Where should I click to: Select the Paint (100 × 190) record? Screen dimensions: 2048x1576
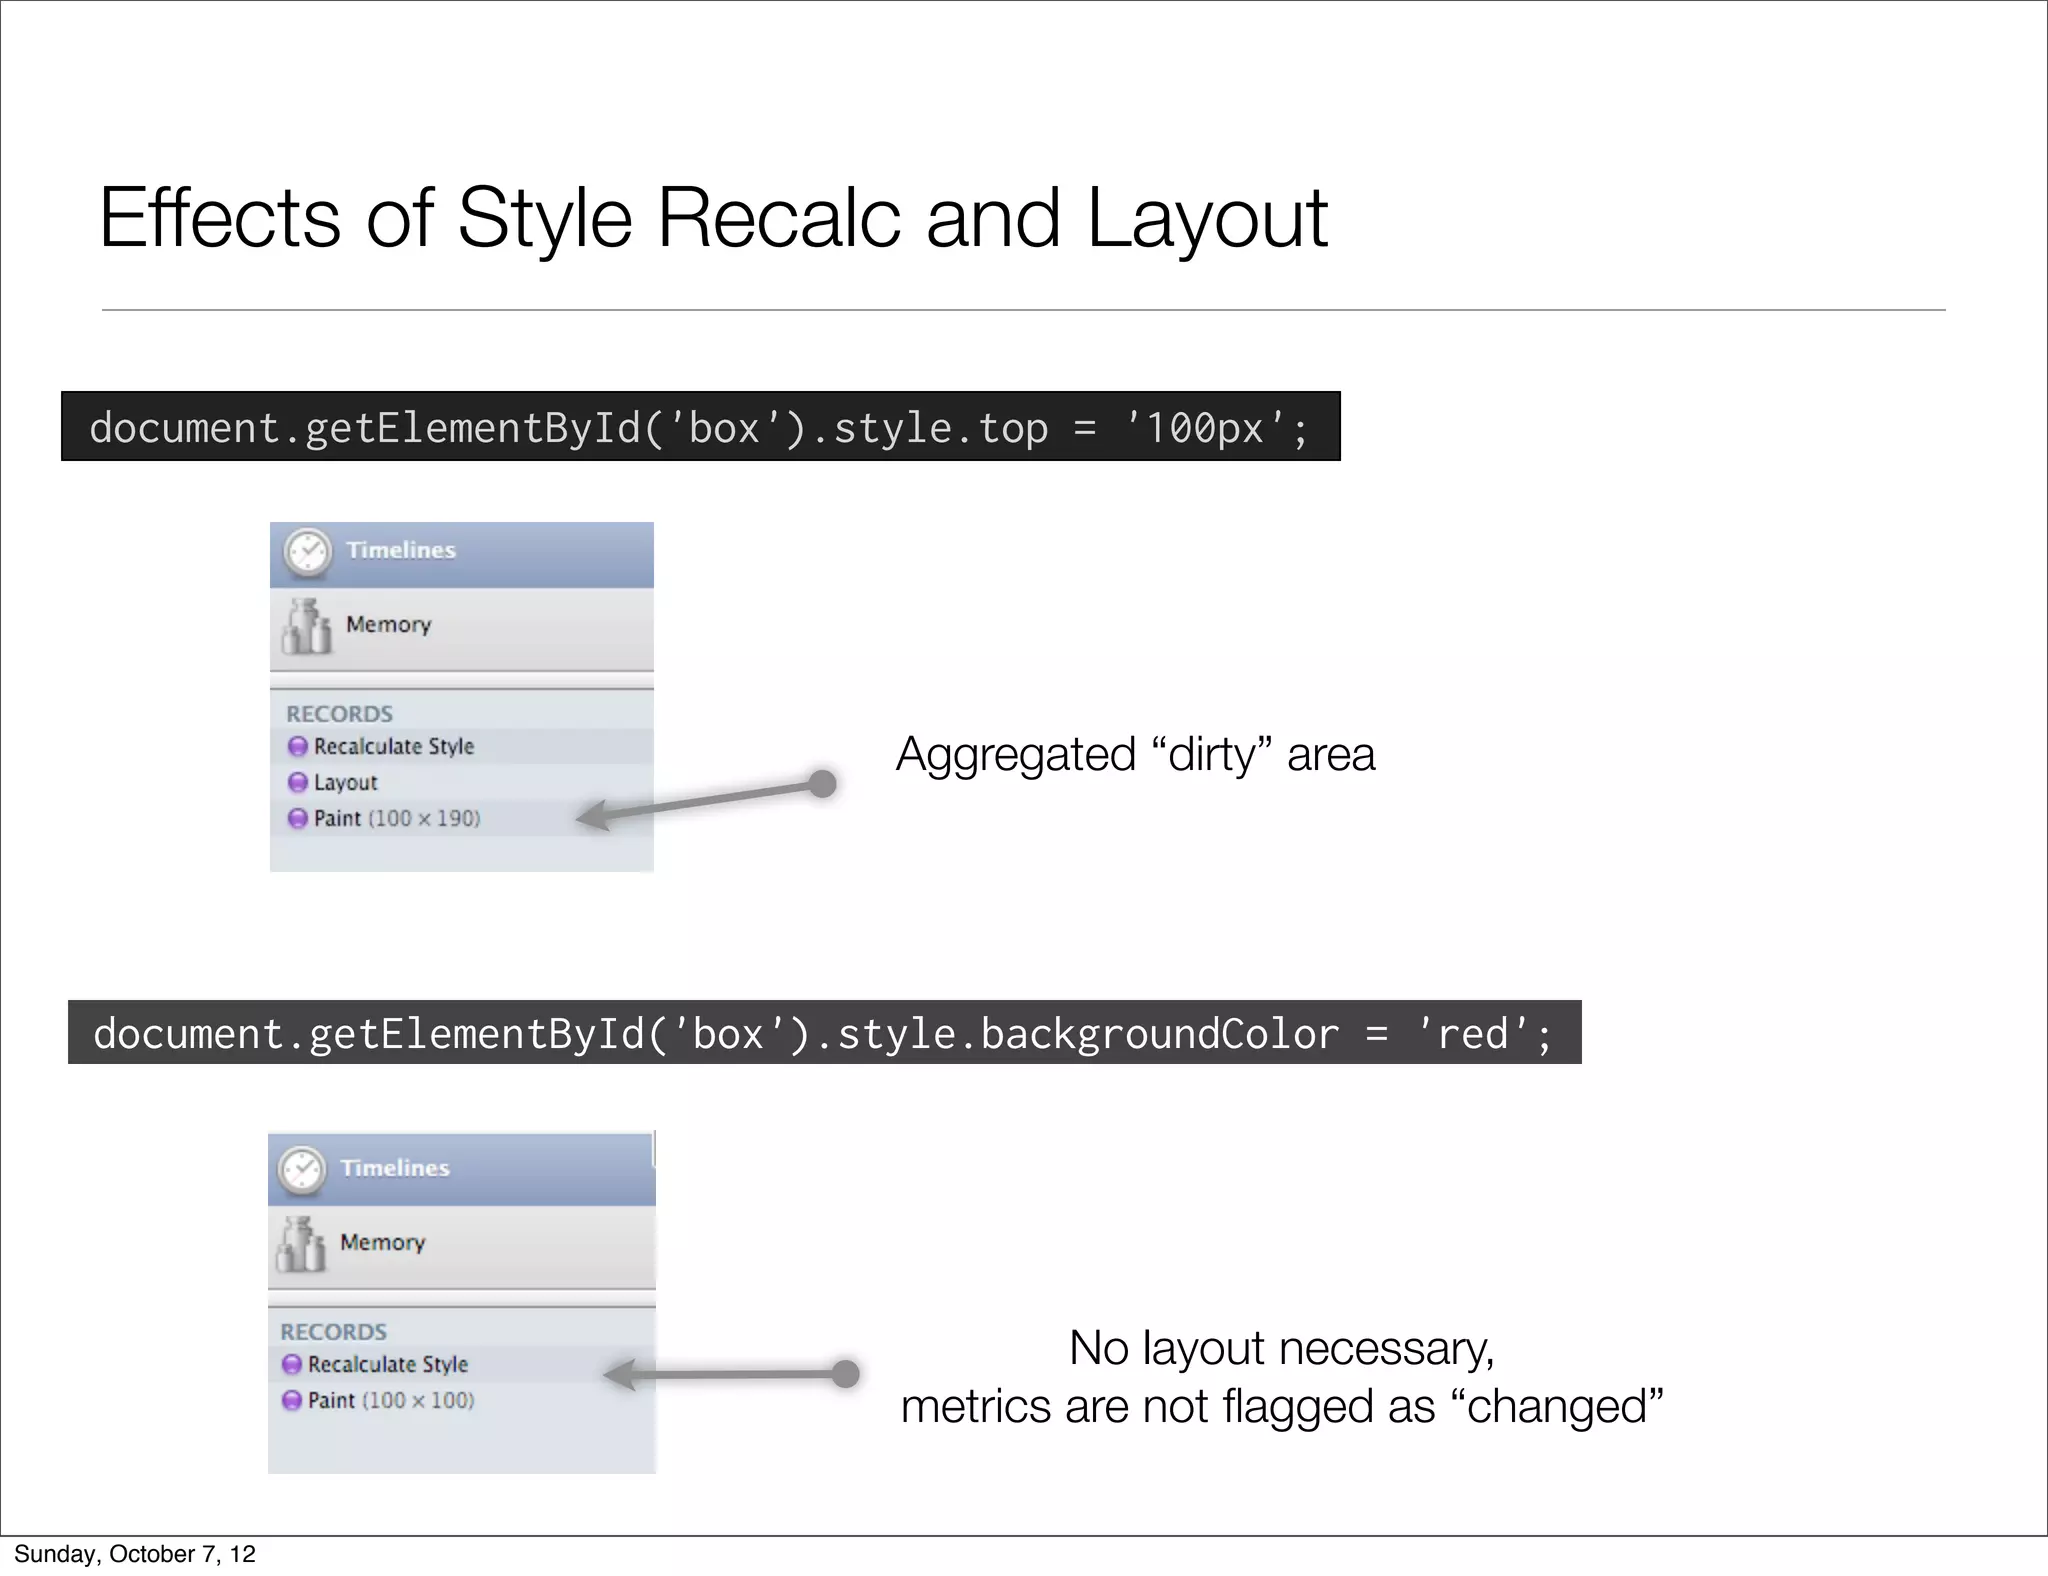[397, 819]
